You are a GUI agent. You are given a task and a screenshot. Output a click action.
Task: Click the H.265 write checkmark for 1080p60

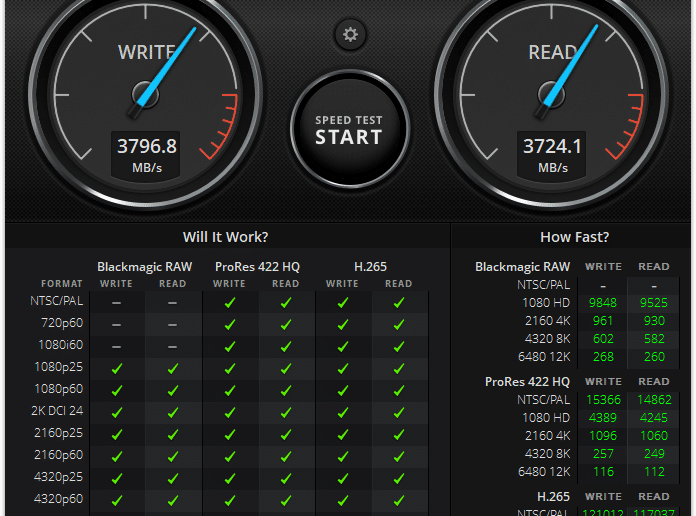coord(343,391)
